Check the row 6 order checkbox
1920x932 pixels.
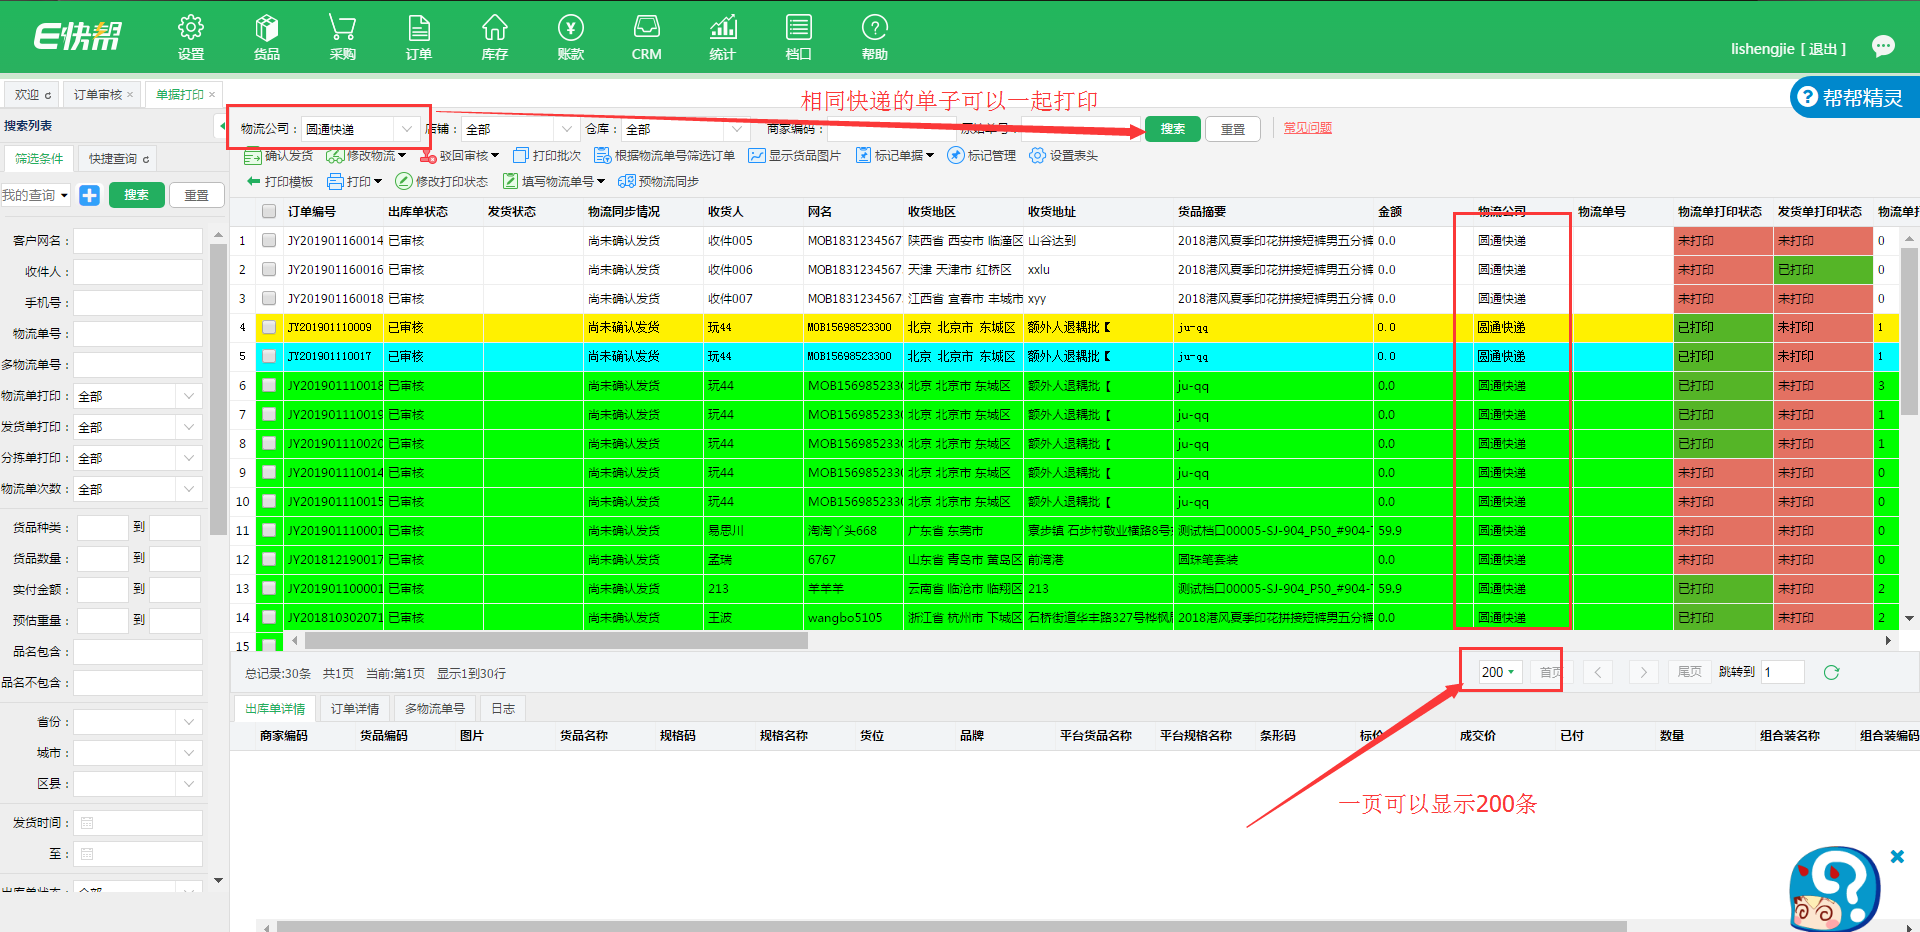269,385
